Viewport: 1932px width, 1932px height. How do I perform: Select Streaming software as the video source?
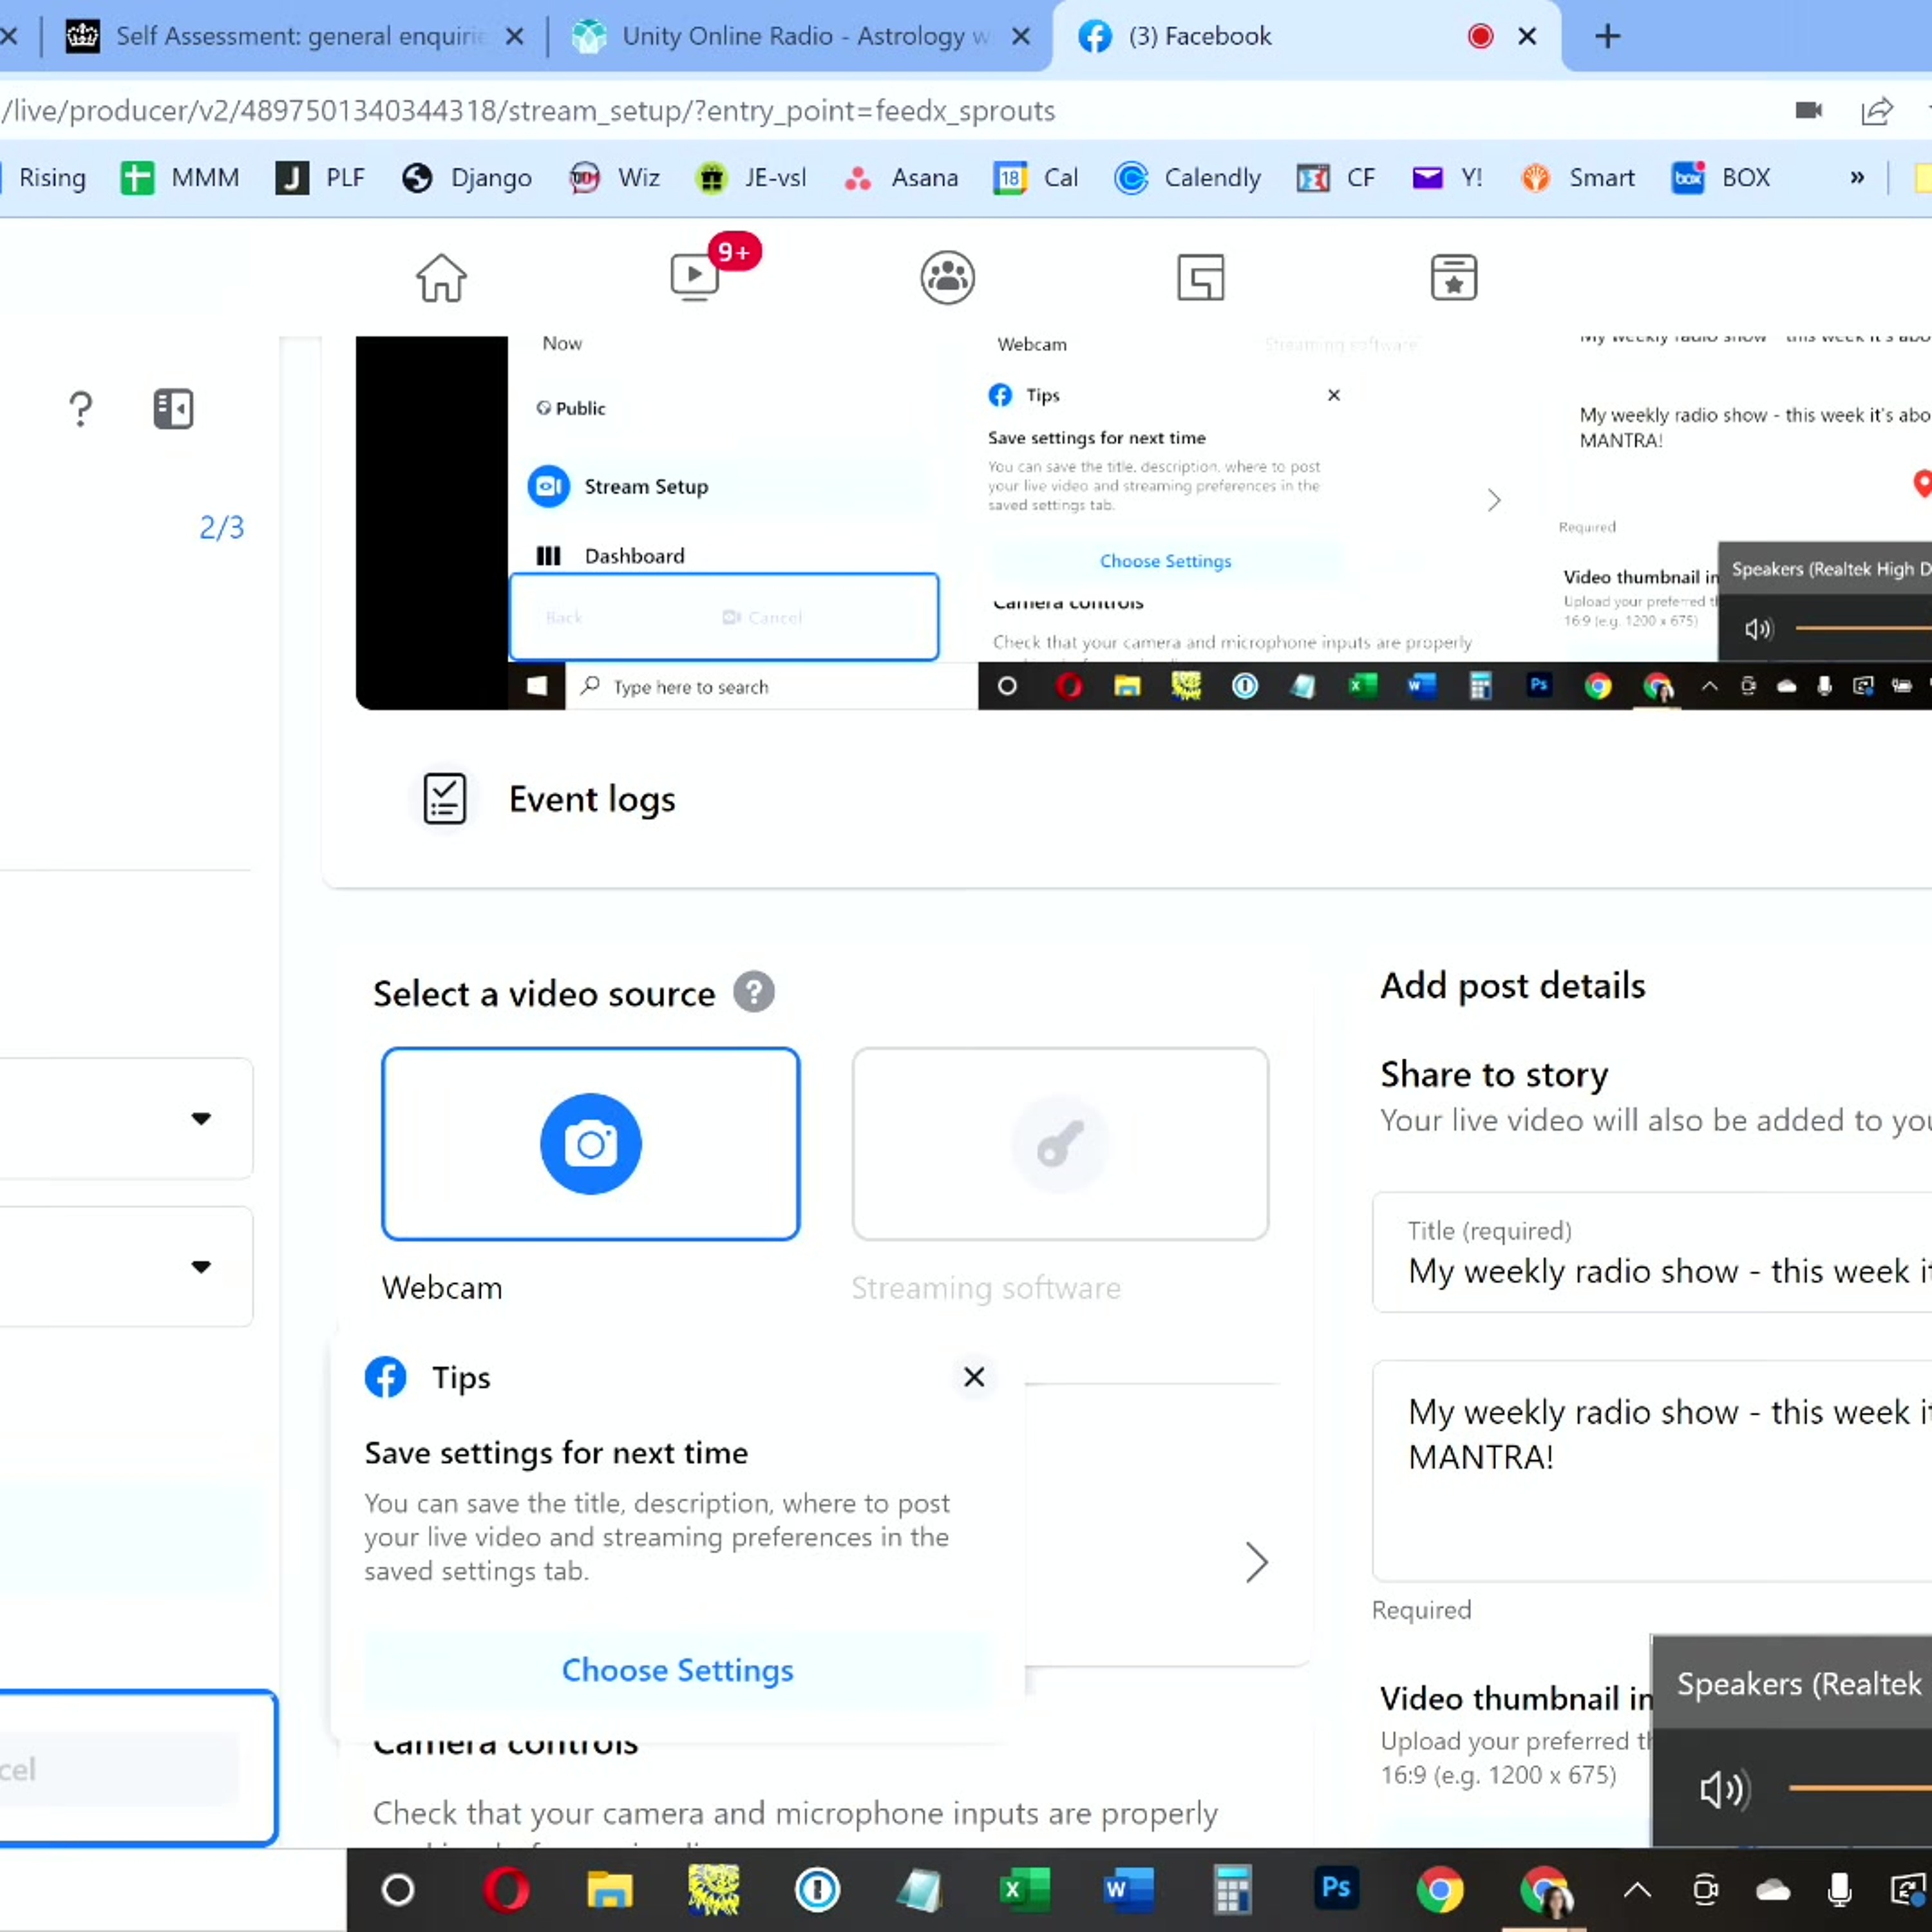[x=1059, y=1143]
